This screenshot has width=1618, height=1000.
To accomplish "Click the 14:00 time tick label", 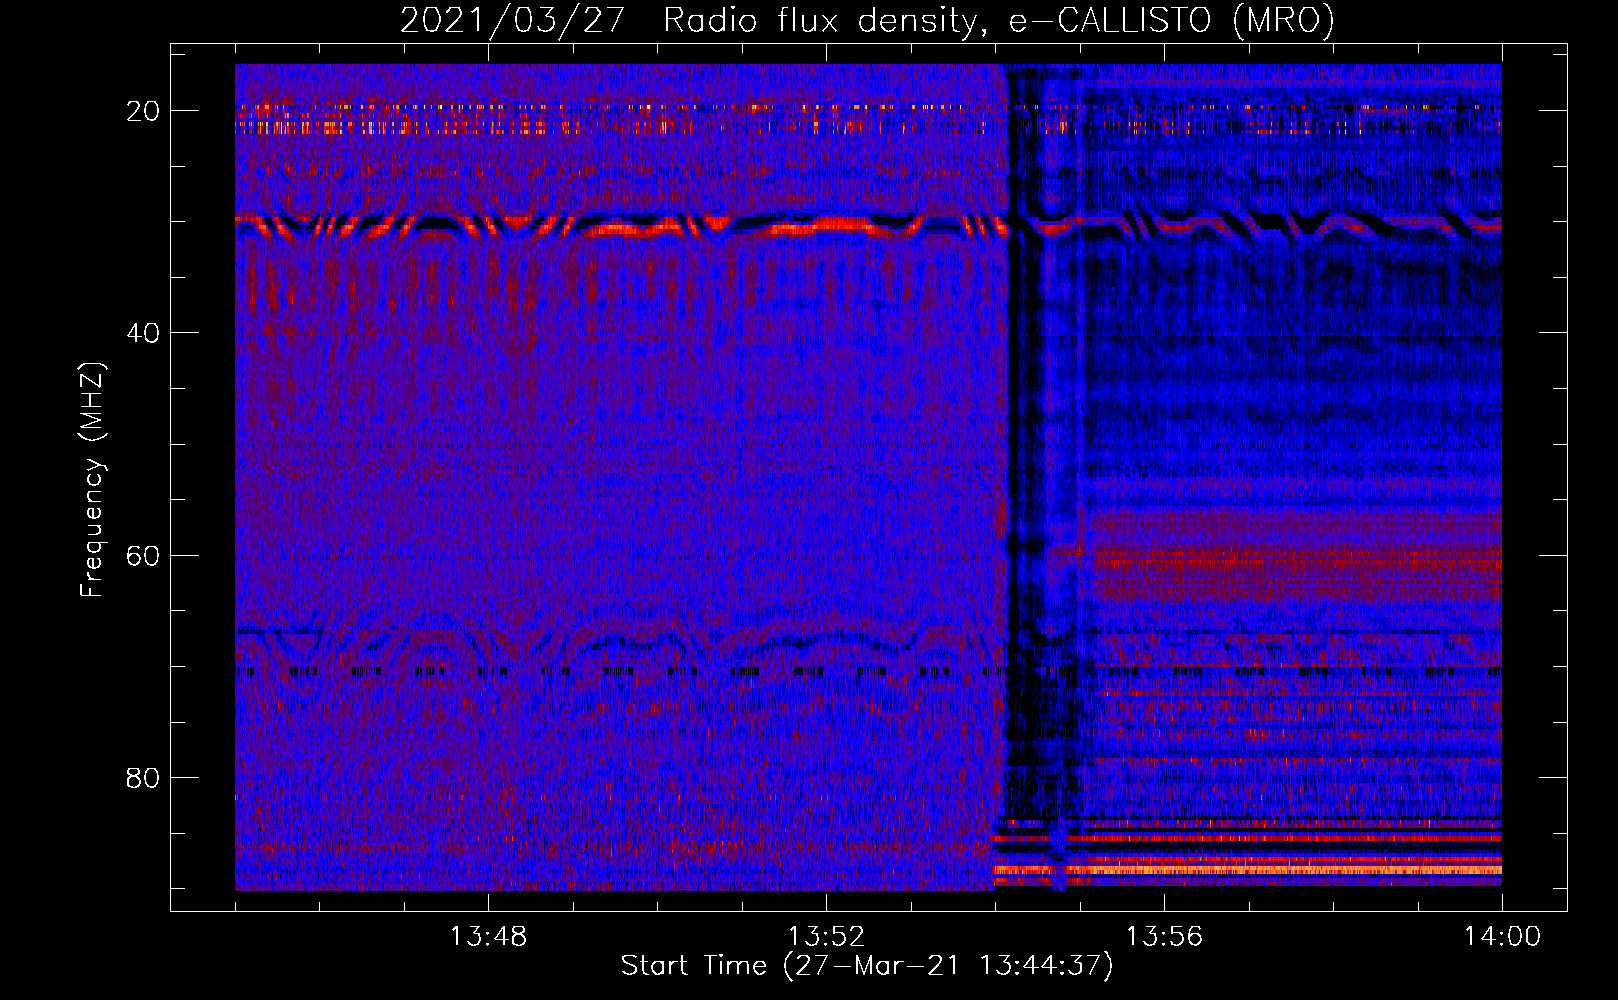I will pyautogui.click(x=1502, y=937).
